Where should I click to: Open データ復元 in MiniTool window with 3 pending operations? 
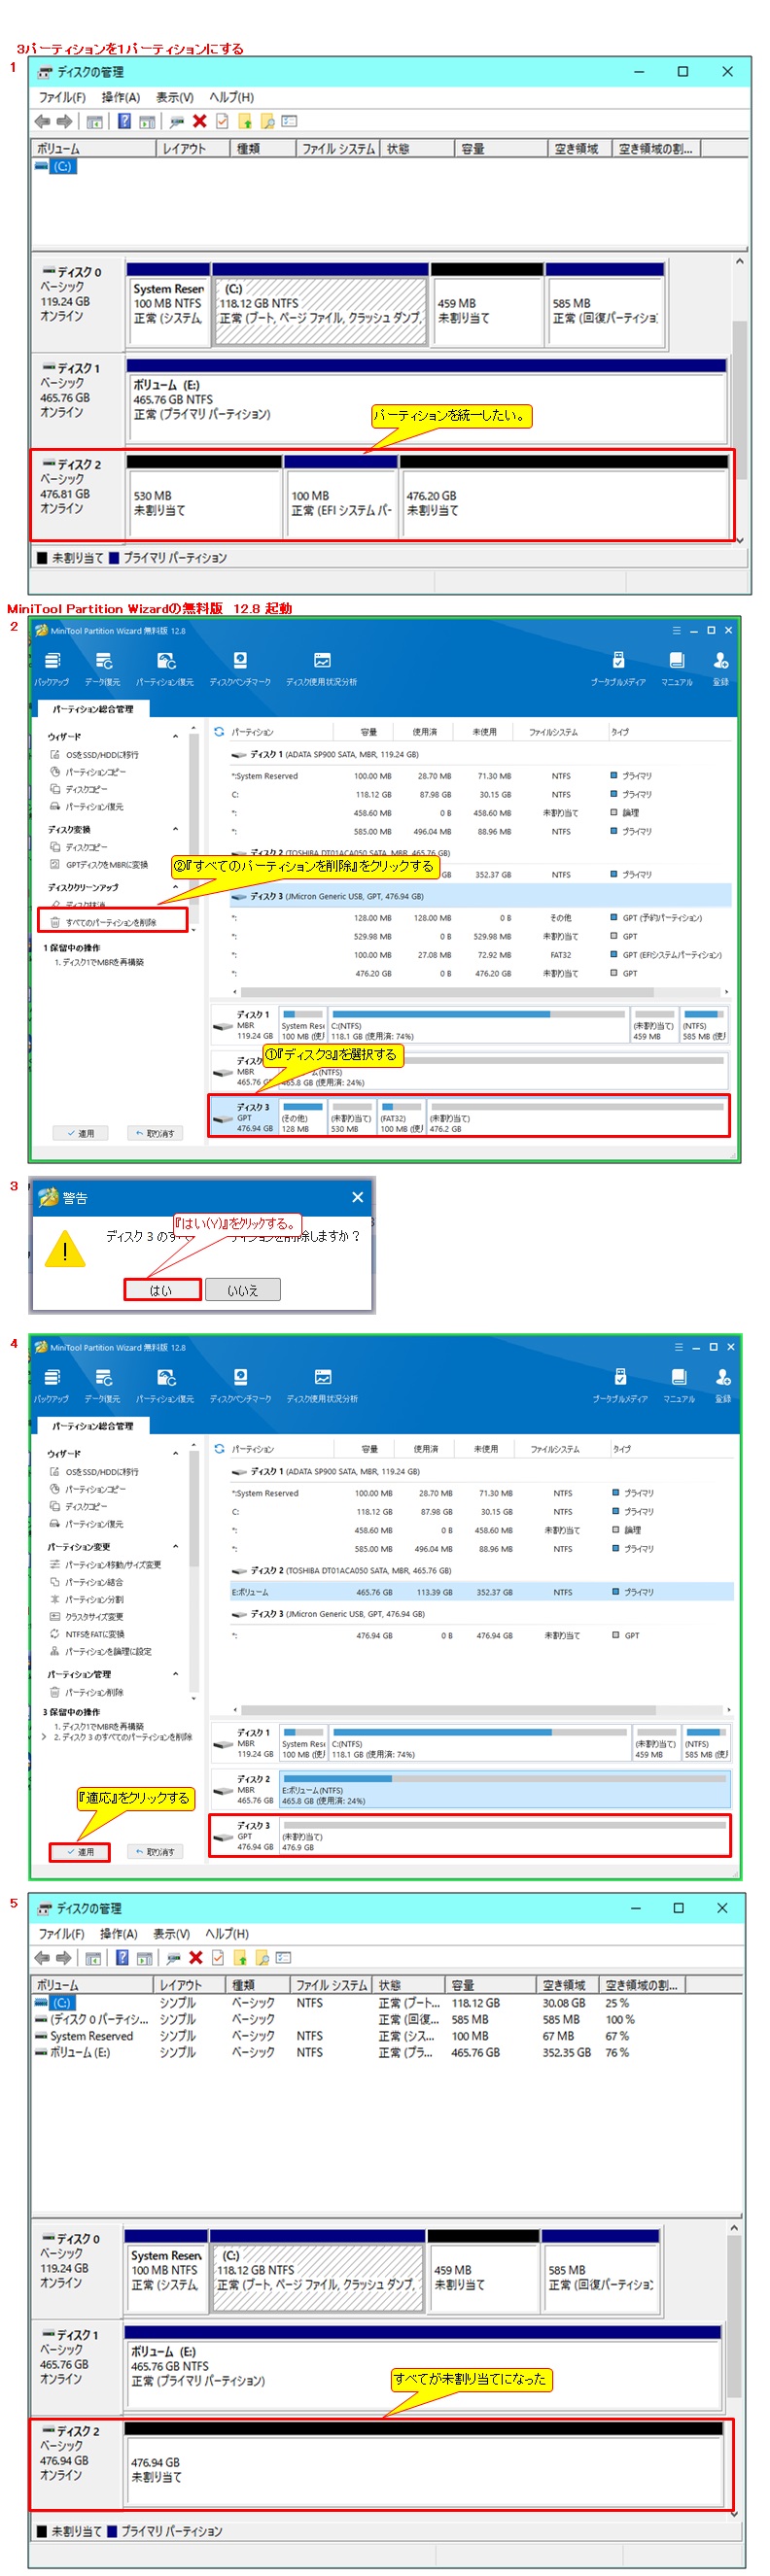(x=103, y=1385)
